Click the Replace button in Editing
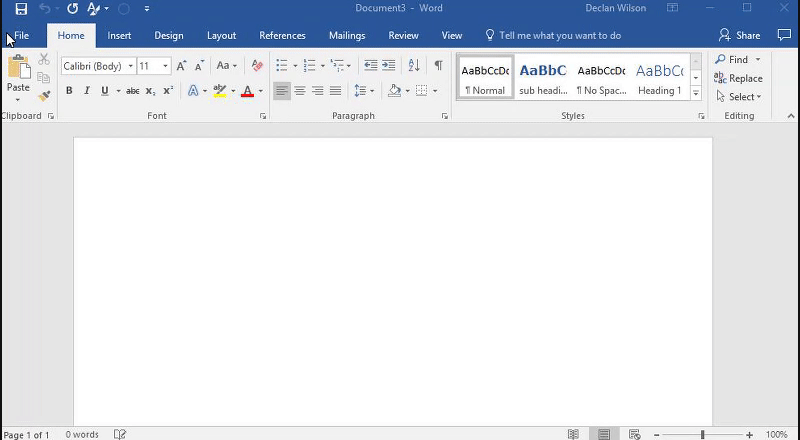800x440 pixels. click(739, 78)
